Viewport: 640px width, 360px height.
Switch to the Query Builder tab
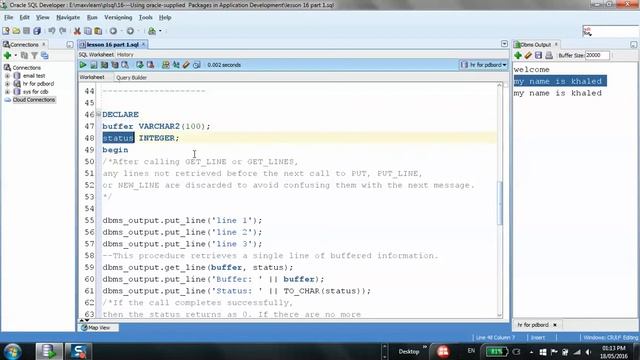tap(131, 78)
